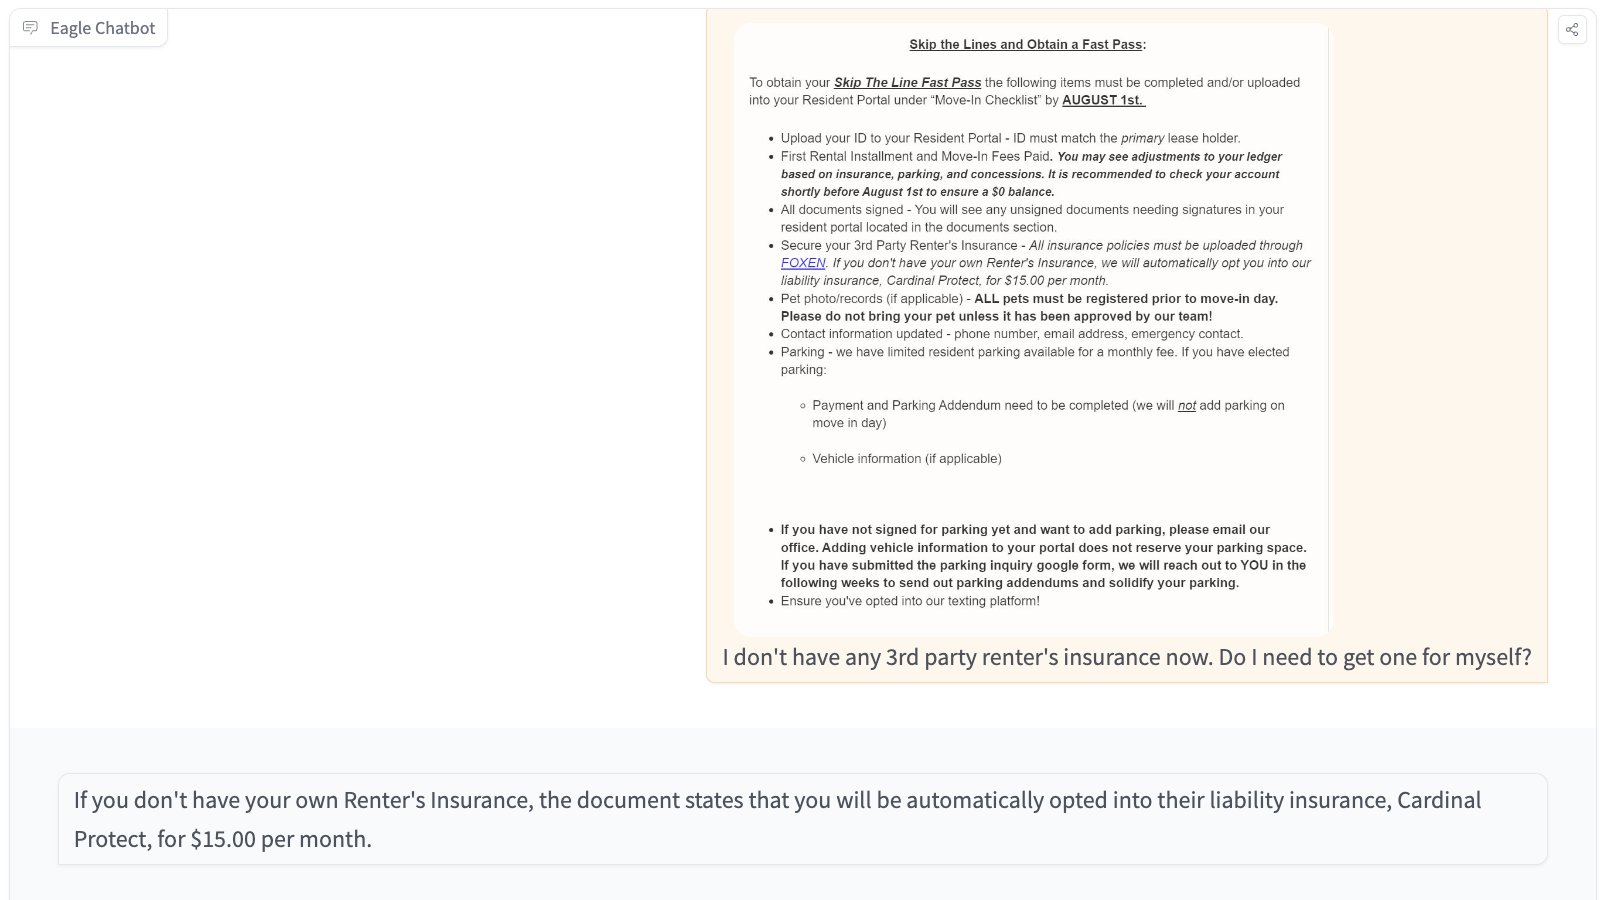This screenshot has height=900, width=1606.
Task: Click the underlined Skip The Line Fast Pass text
Action: click(x=907, y=83)
